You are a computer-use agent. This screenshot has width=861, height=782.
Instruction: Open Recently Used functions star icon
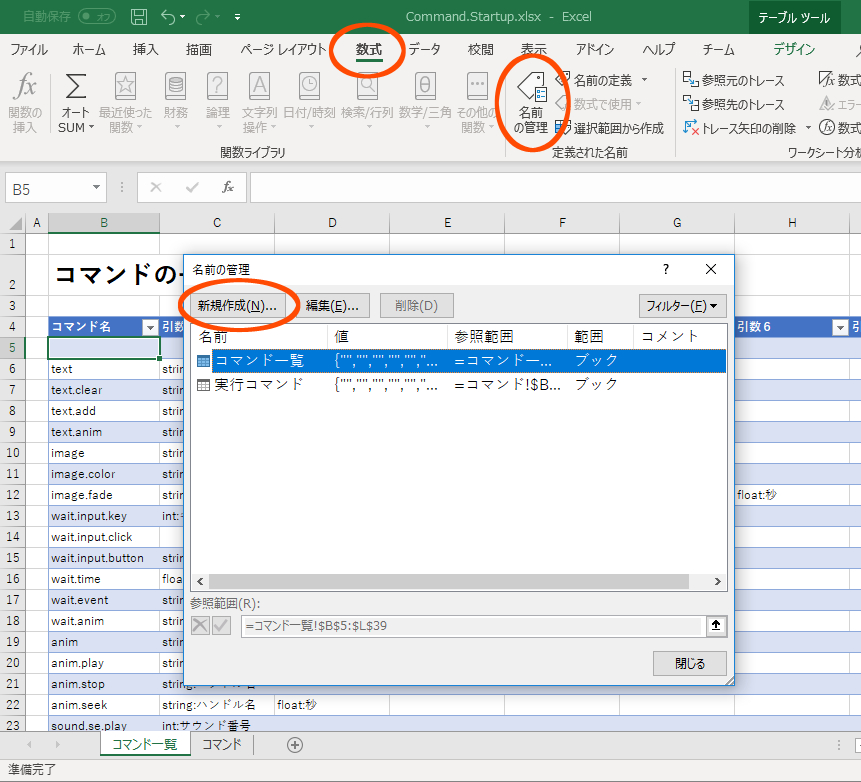pos(125,87)
